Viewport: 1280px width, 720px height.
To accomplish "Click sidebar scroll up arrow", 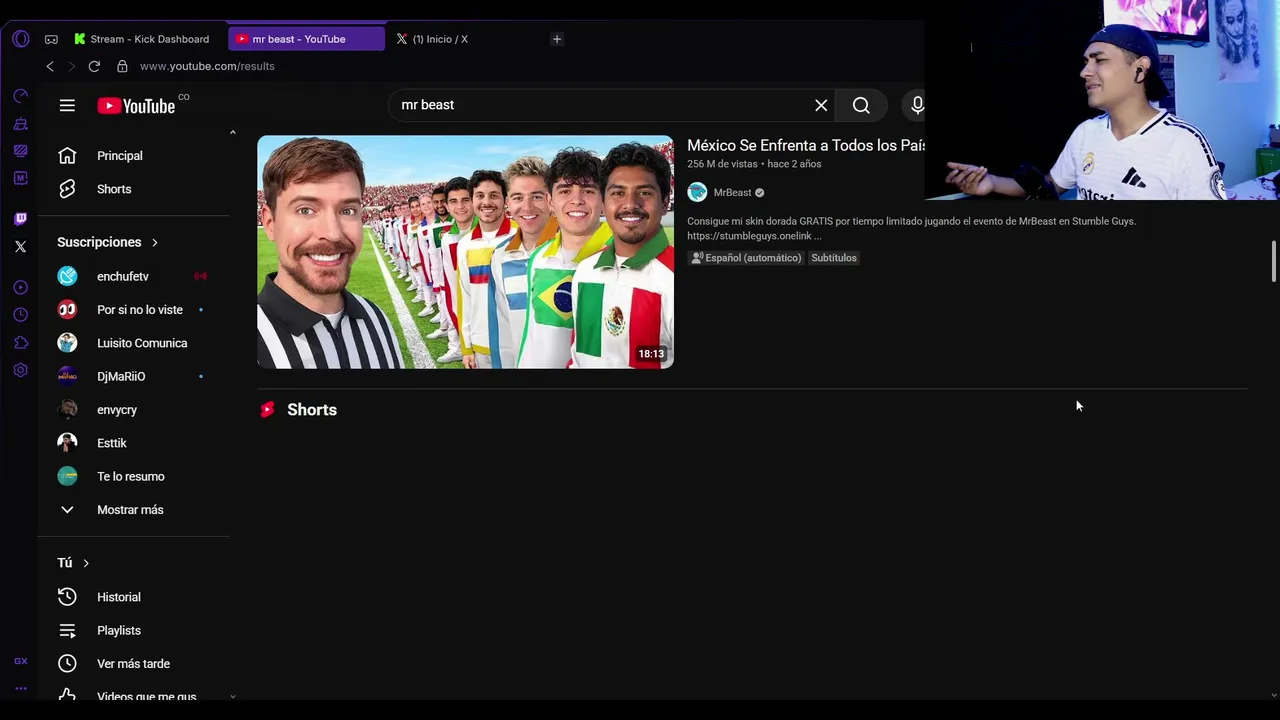I will [x=233, y=132].
